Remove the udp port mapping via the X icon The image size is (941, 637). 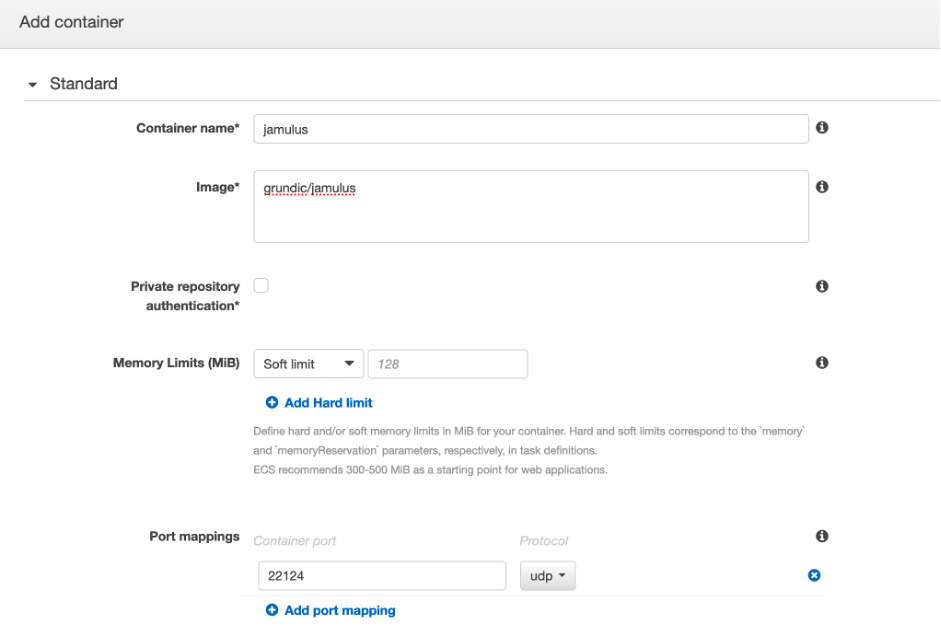pos(813,574)
